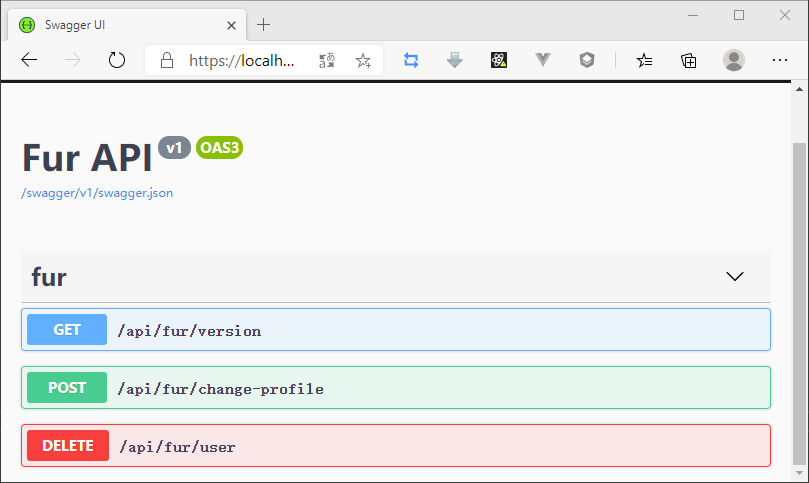Click the browser back arrow
Screen dimensions: 809x483
tap(29, 60)
